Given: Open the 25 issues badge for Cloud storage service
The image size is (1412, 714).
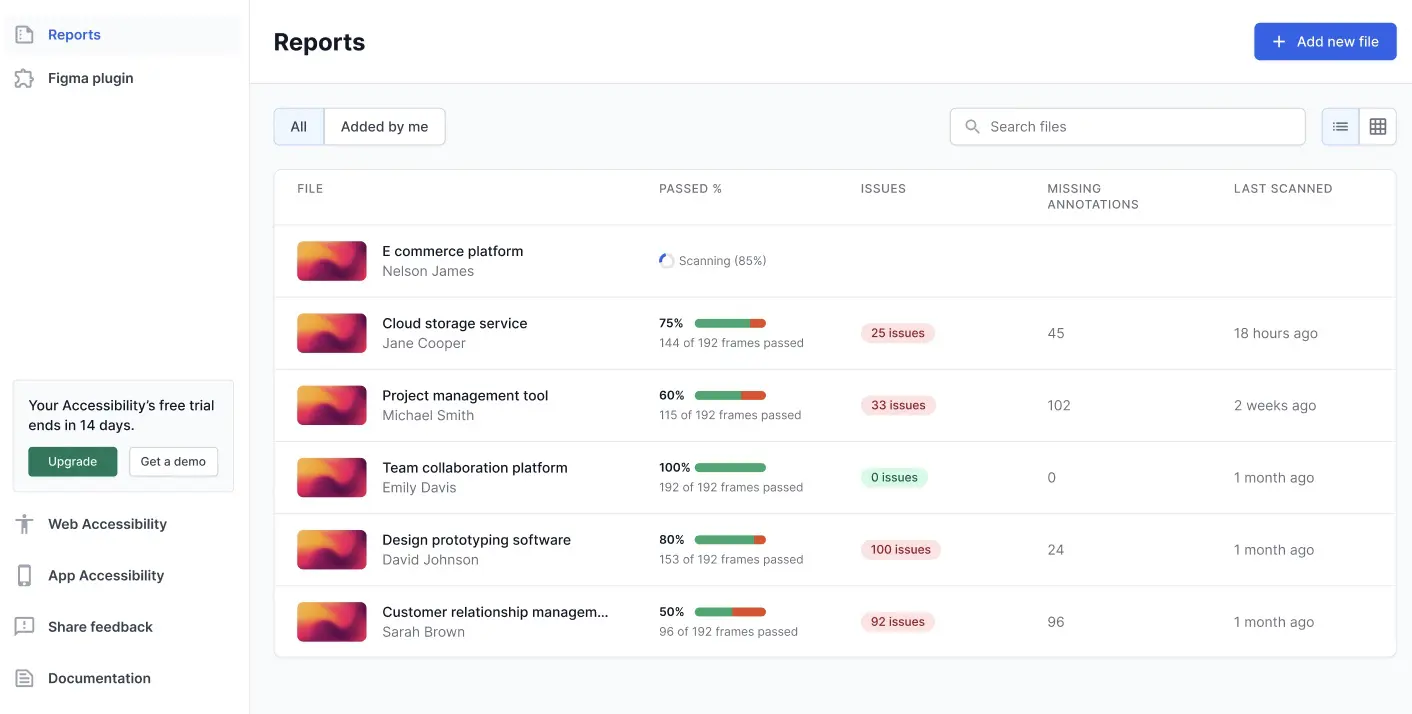Looking at the screenshot, I should pos(897,333).
